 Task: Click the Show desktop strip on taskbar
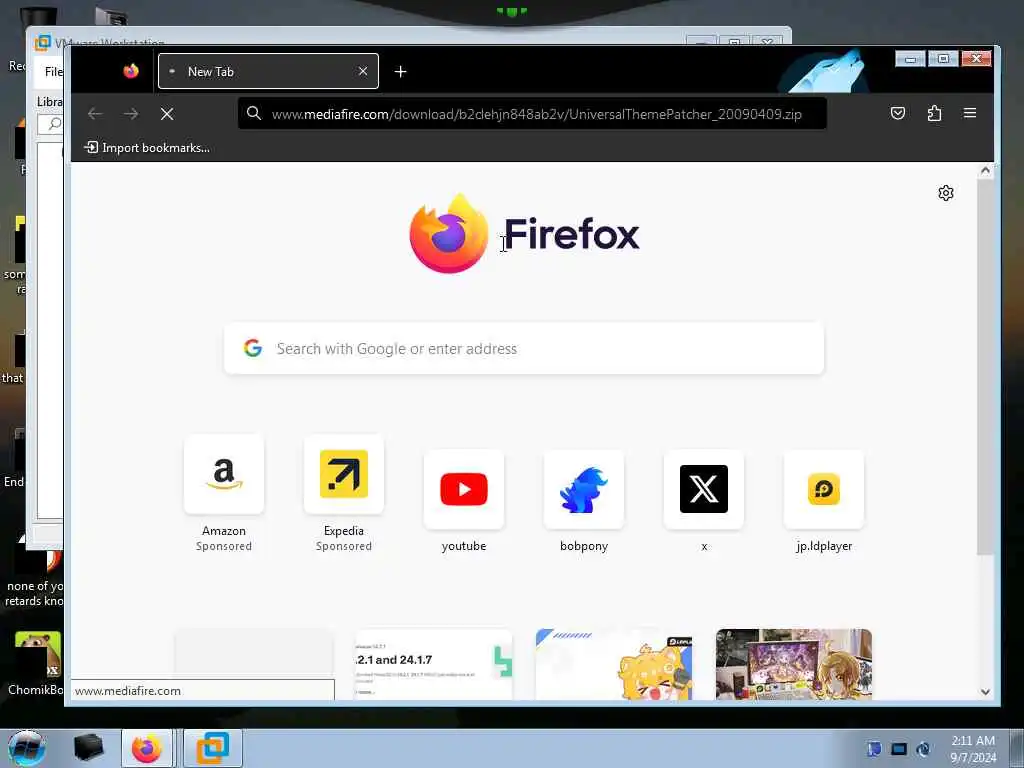click(x=1017, y=748)
